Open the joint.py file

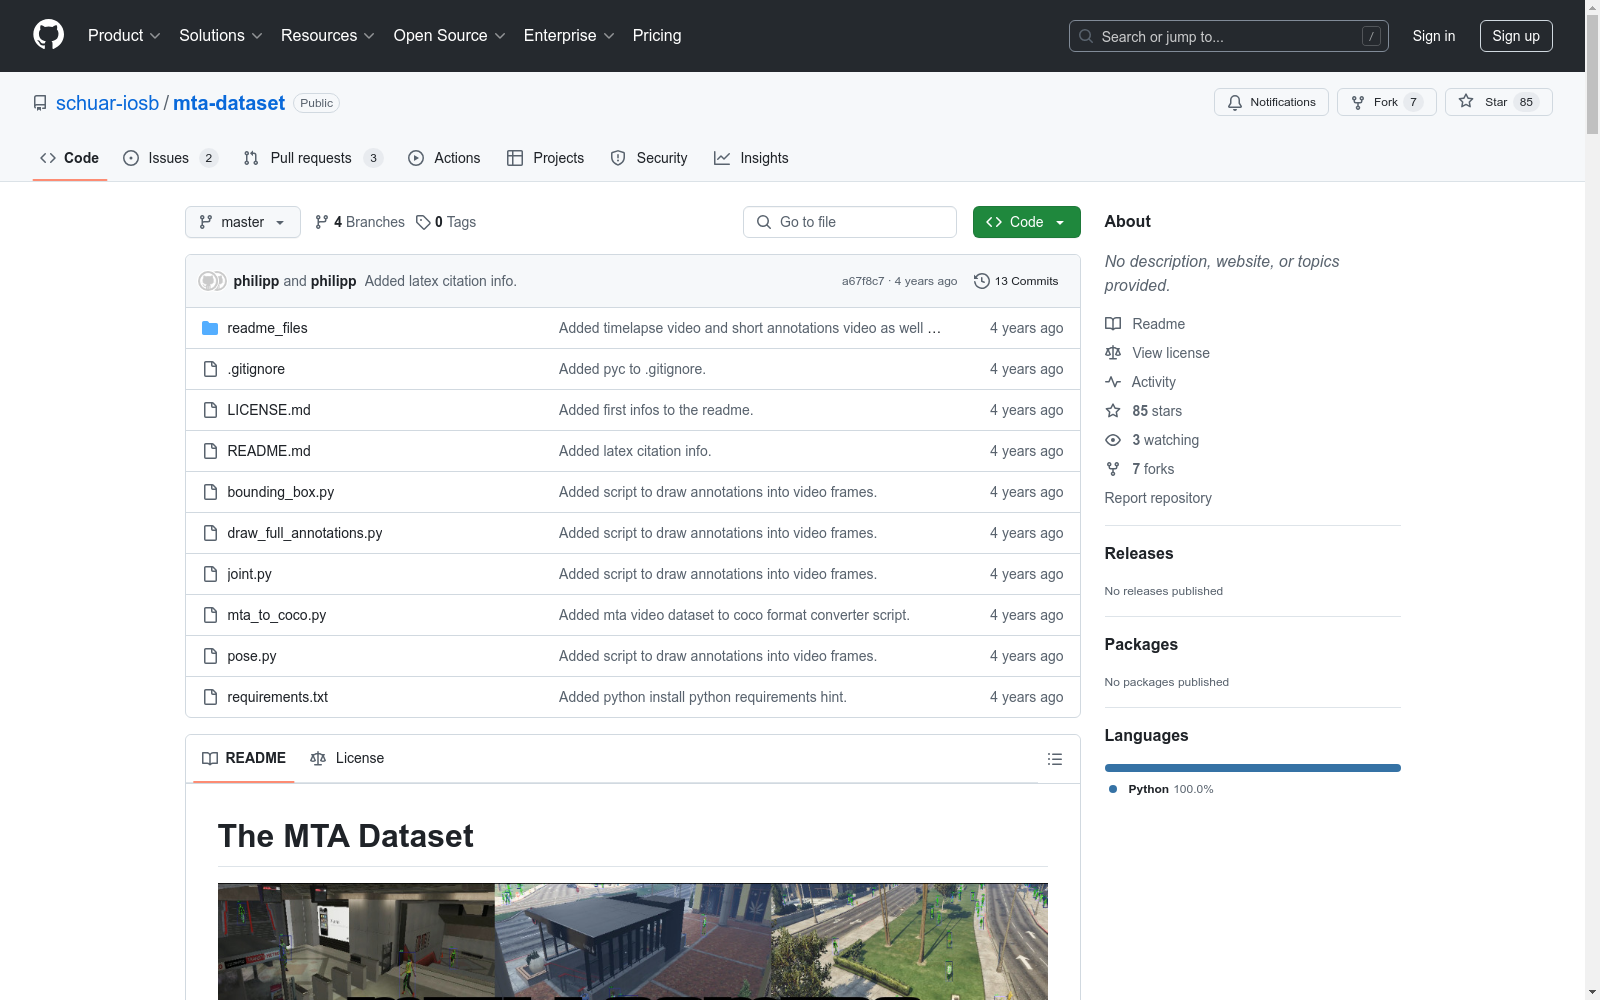pyautogui.click(x=249, y=574)
